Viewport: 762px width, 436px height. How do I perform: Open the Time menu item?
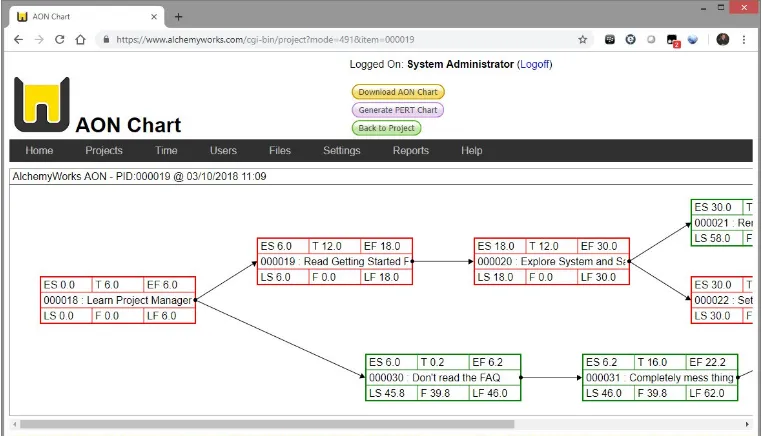166,151
